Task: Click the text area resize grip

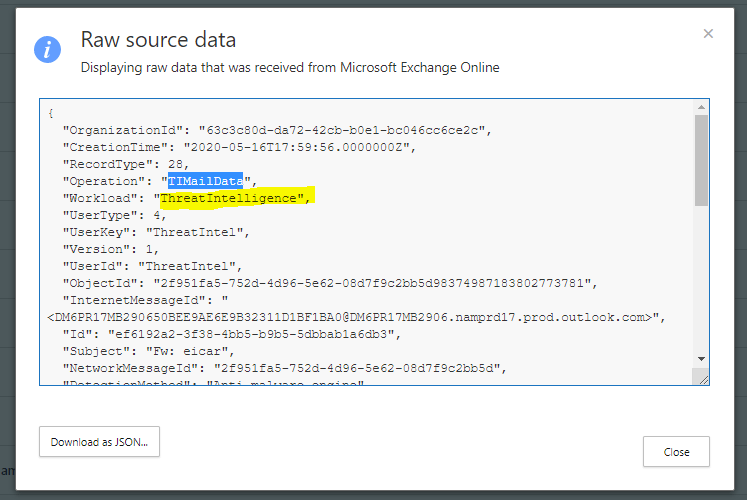Action: [x=702, y=378]
